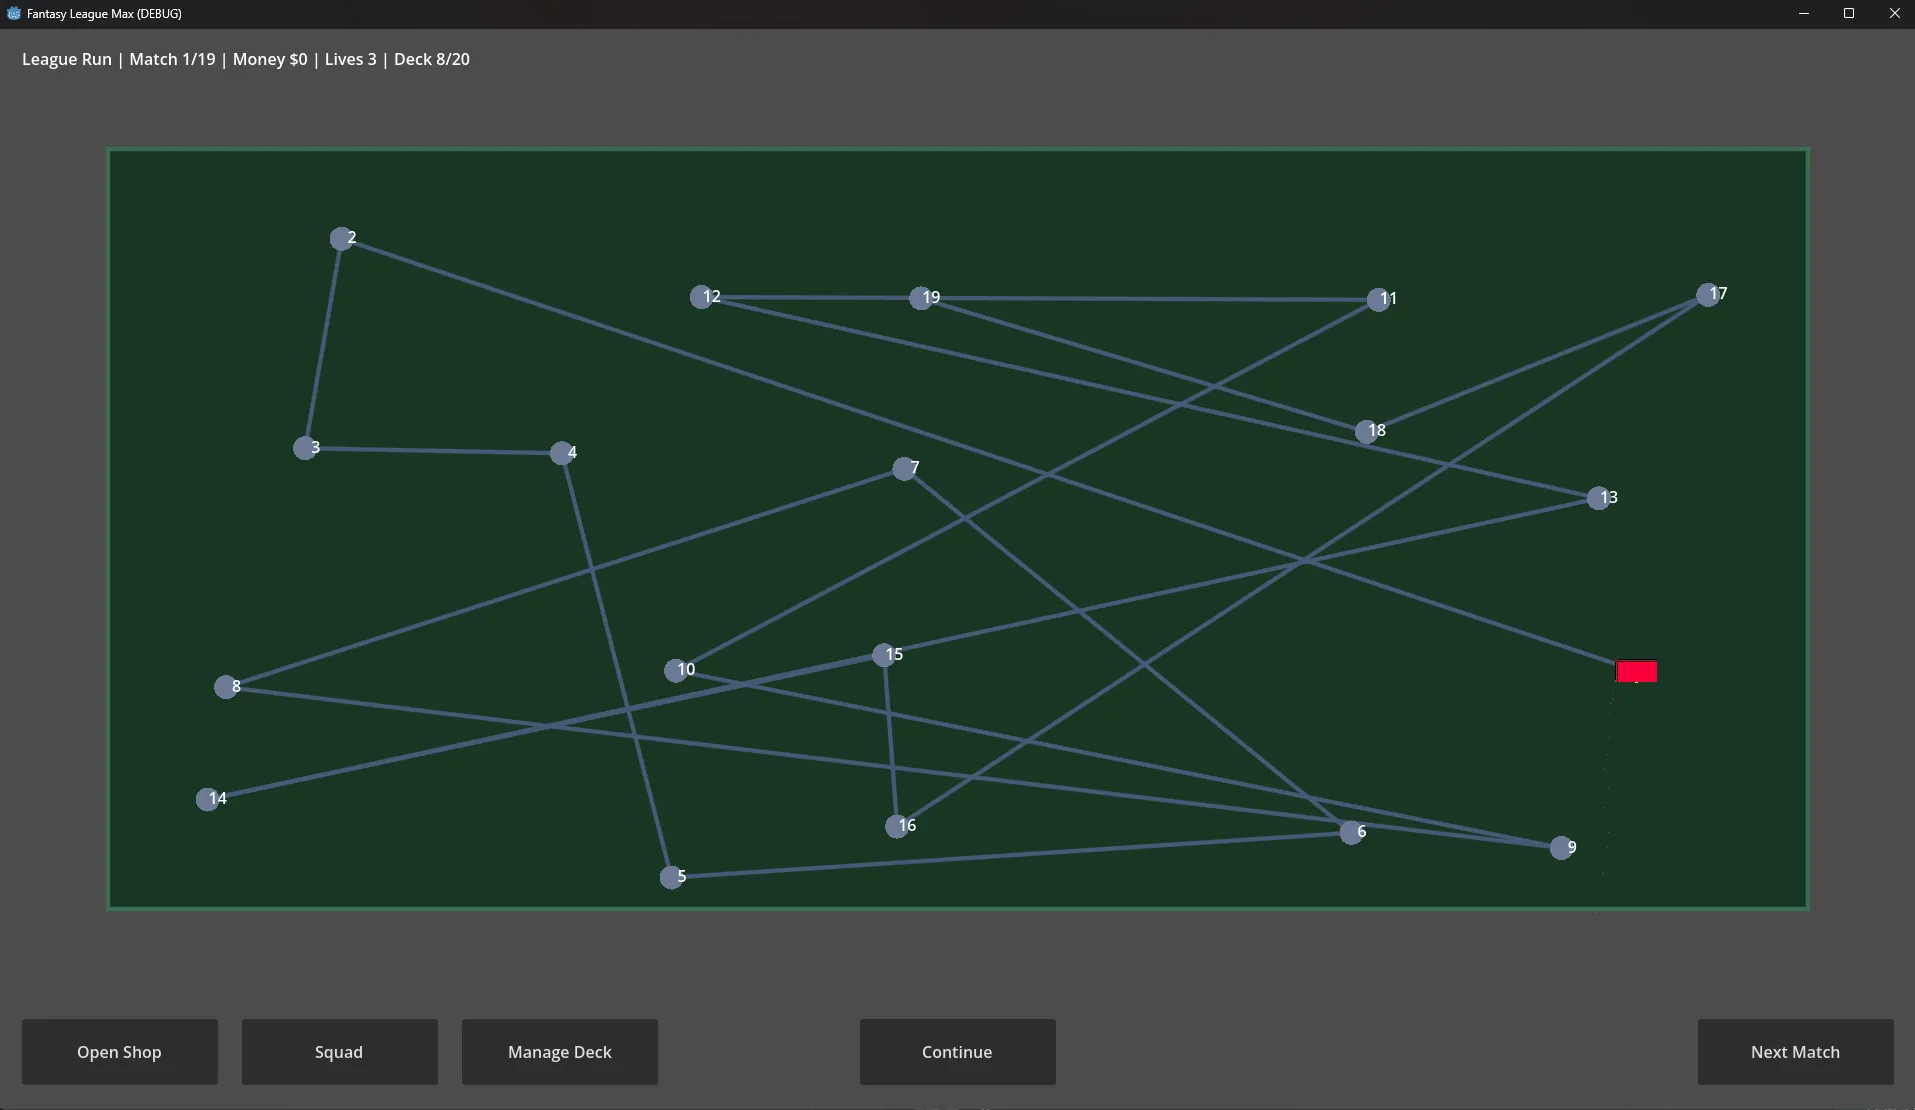Open the Squad screen
1915x1110 pixels.
tap(339, 1052)
